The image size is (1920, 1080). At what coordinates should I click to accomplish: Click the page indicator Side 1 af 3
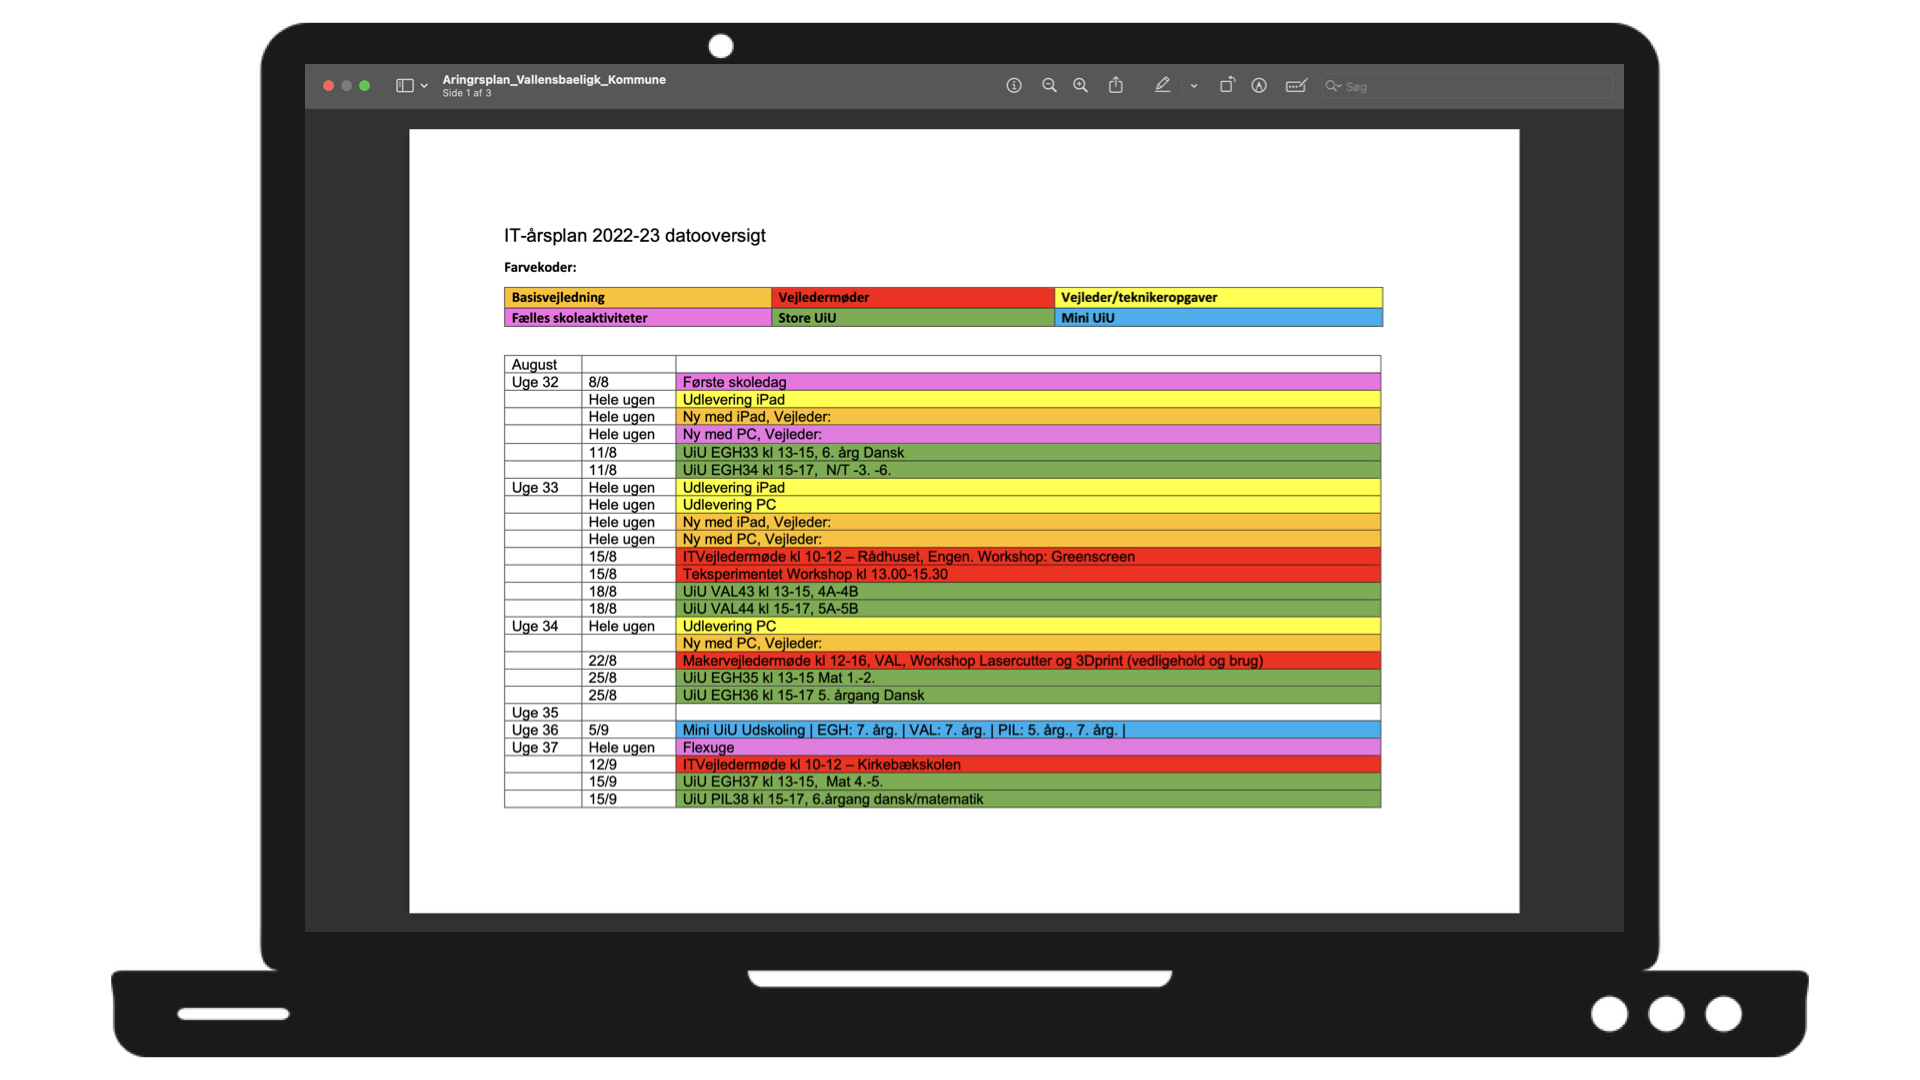point(467,93)
